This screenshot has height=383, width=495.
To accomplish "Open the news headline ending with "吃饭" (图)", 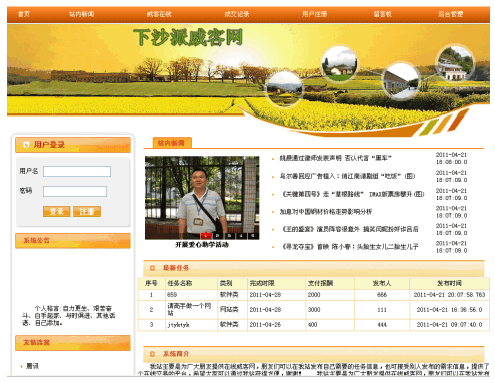I will (347, 176).
